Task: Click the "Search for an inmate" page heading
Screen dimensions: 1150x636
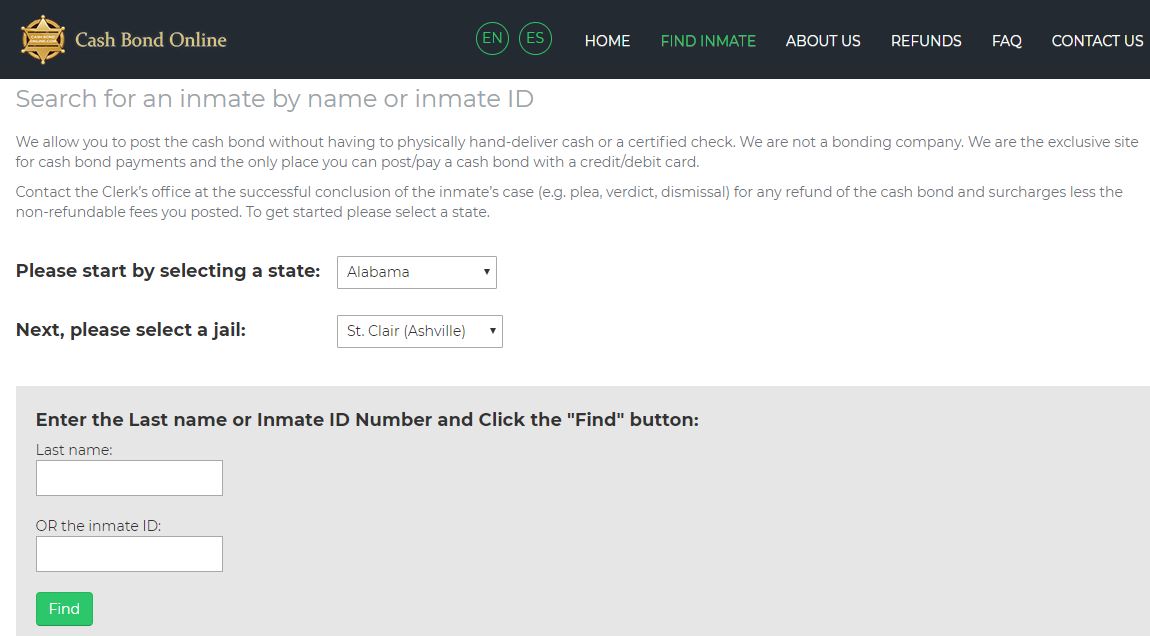Action: coord(275,98)
